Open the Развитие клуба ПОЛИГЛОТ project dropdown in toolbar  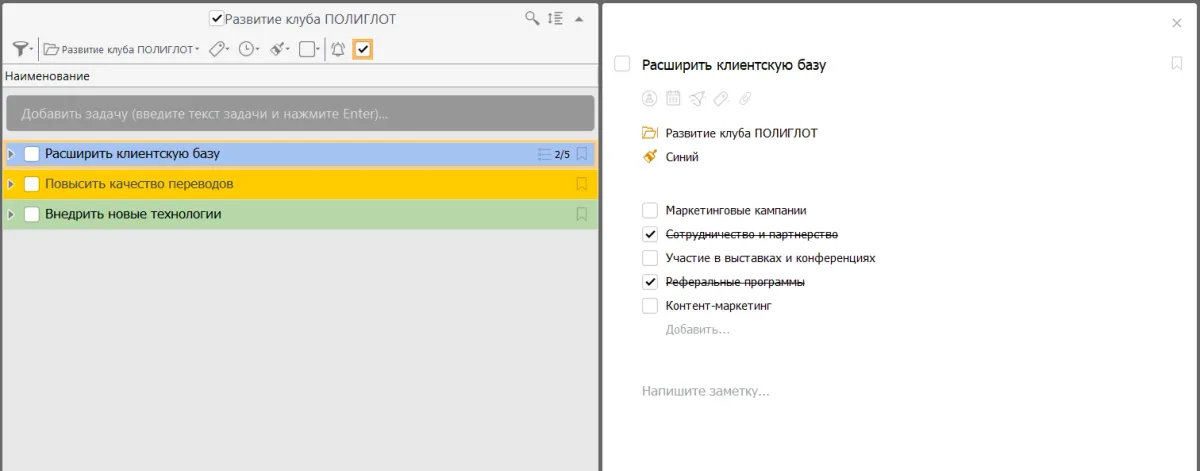click(121, 49)
